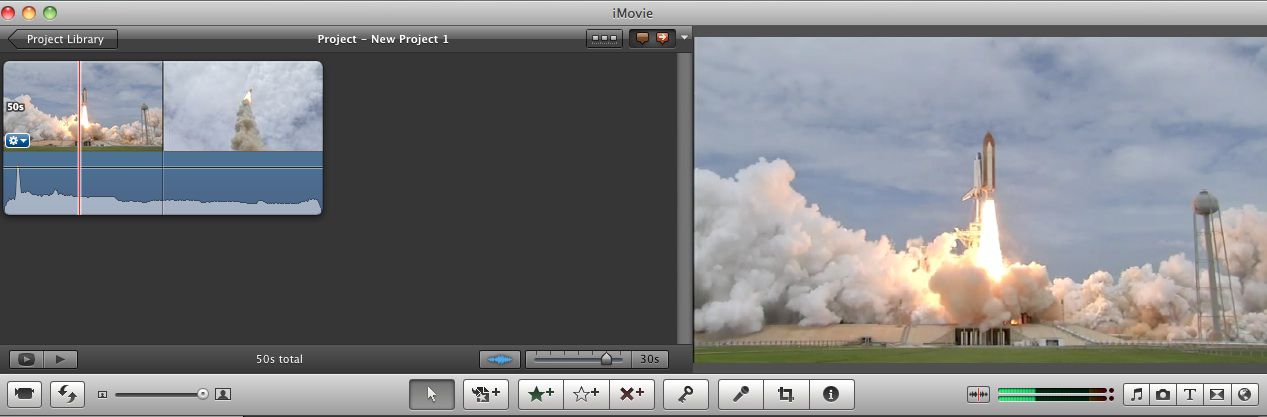Add selection to project button

(487, 394)
